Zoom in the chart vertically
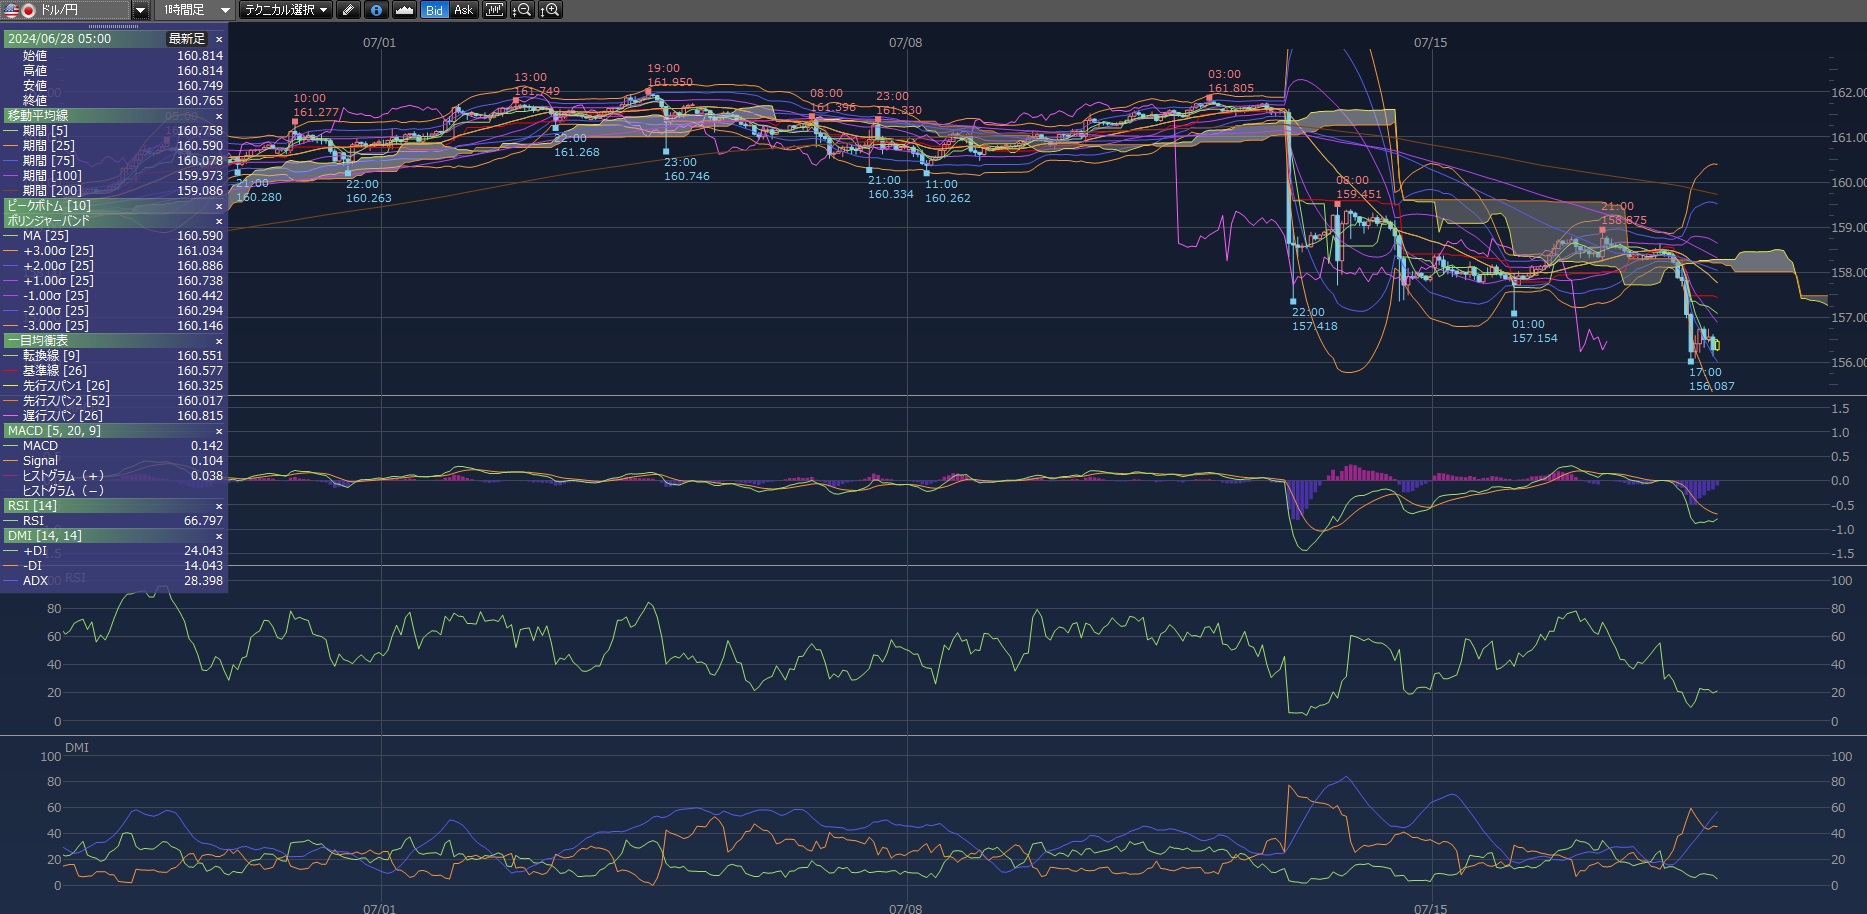The height and width of the screenshot is (914, 1867). pyautogui.click(x=550, y=10)
